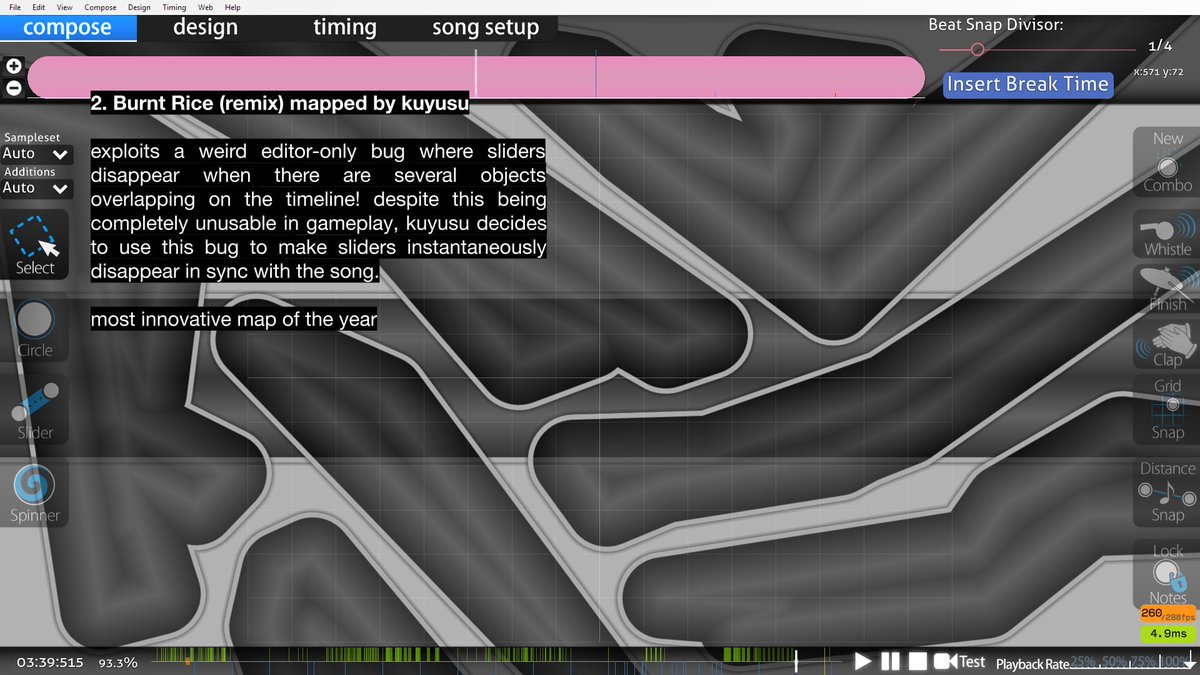Click the 'most innovative map of the year' text
The width and height of the screenshot is (1200, 675).
(x=234, y=320)
